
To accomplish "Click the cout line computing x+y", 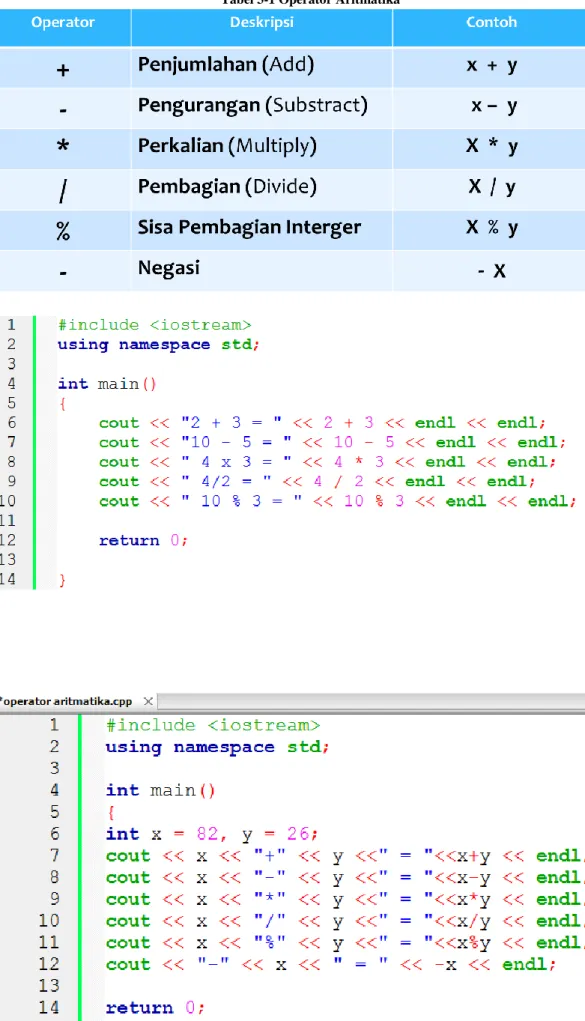I will pos(345,856).
